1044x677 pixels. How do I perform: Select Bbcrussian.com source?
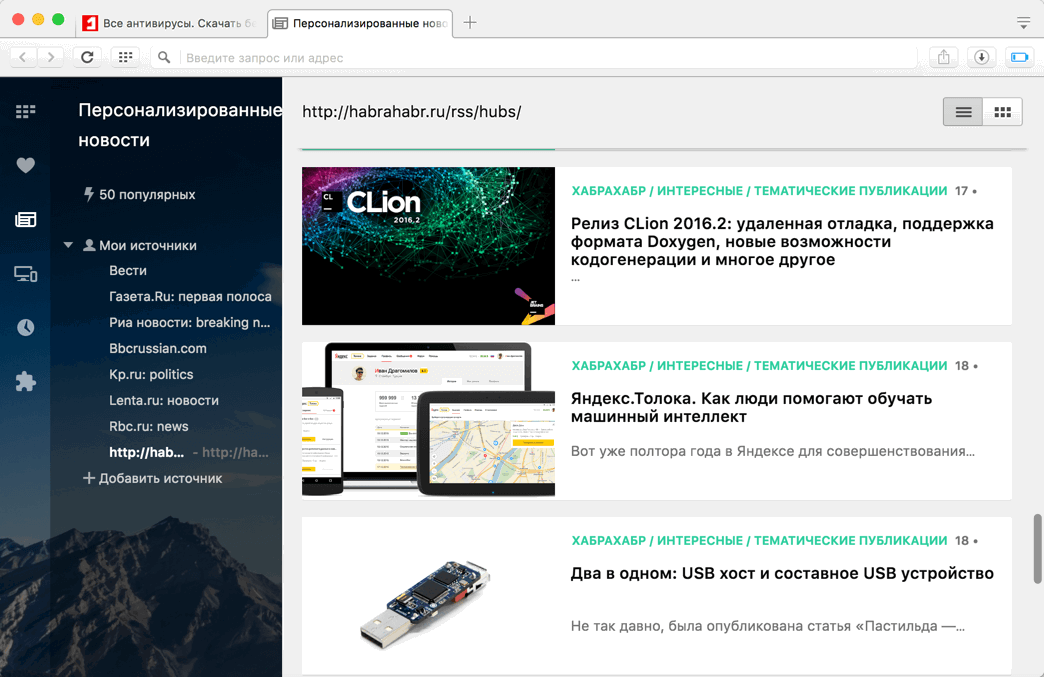[x=158, y=348]
